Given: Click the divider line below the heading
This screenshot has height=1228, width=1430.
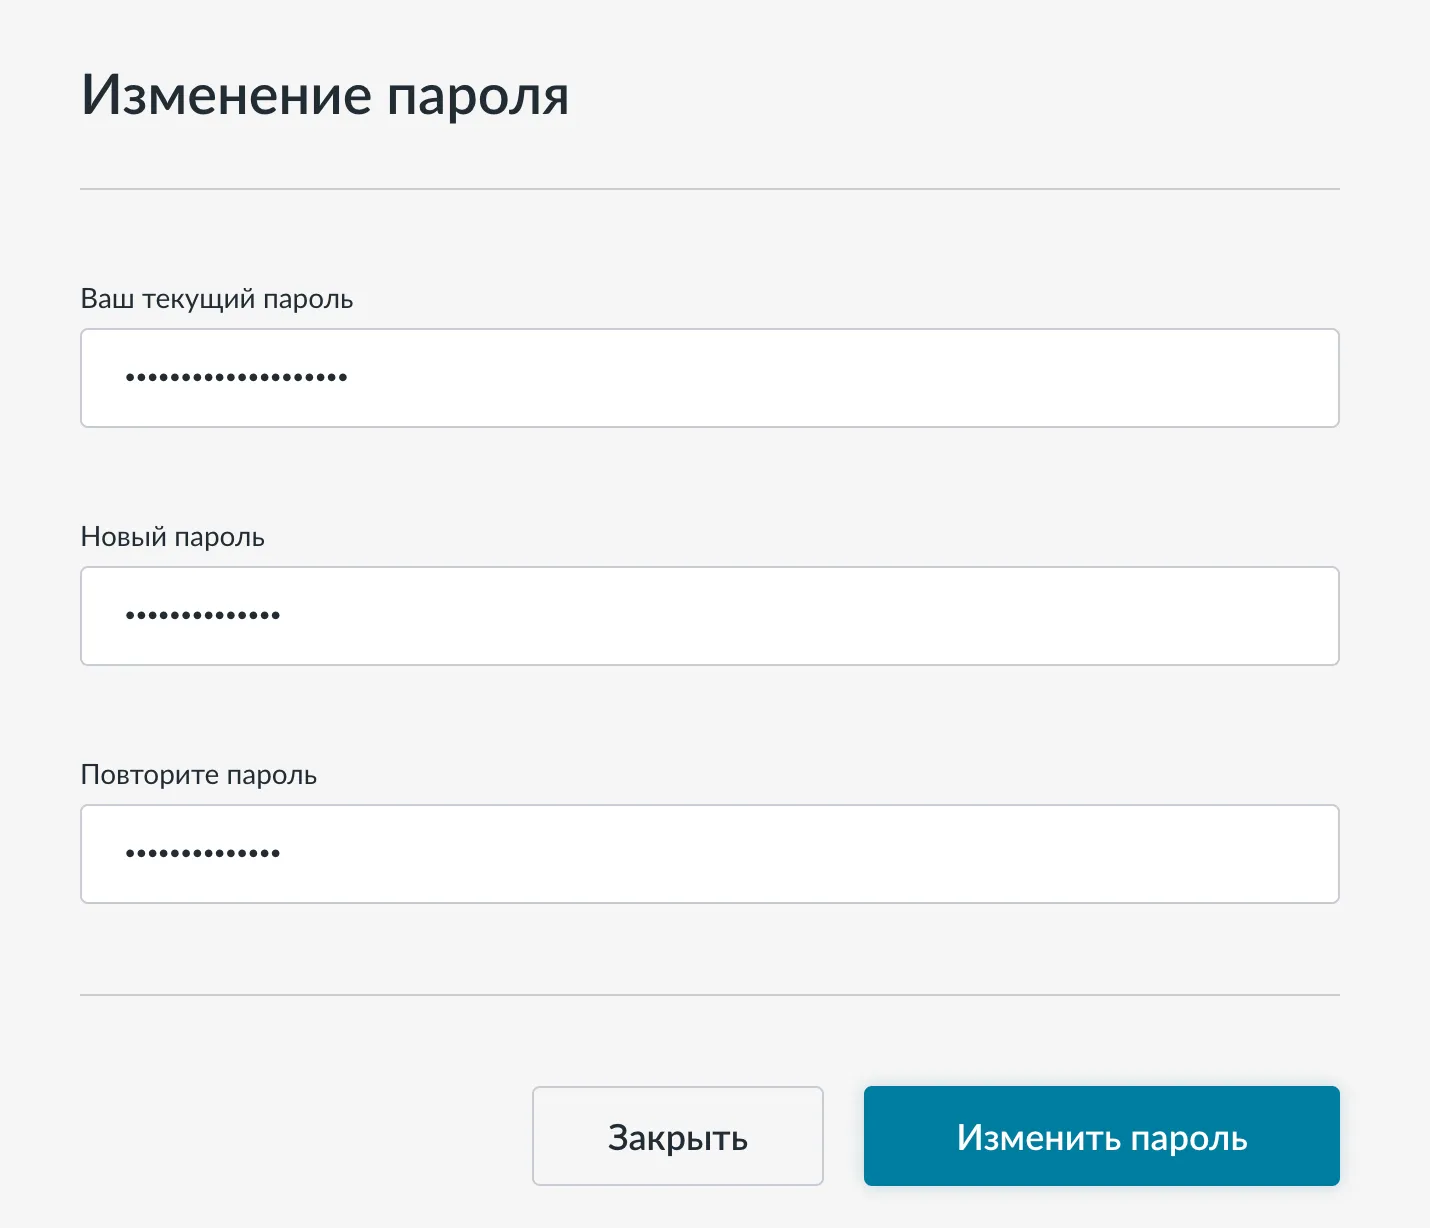Looking at the screenshot, I should [709, 189].
